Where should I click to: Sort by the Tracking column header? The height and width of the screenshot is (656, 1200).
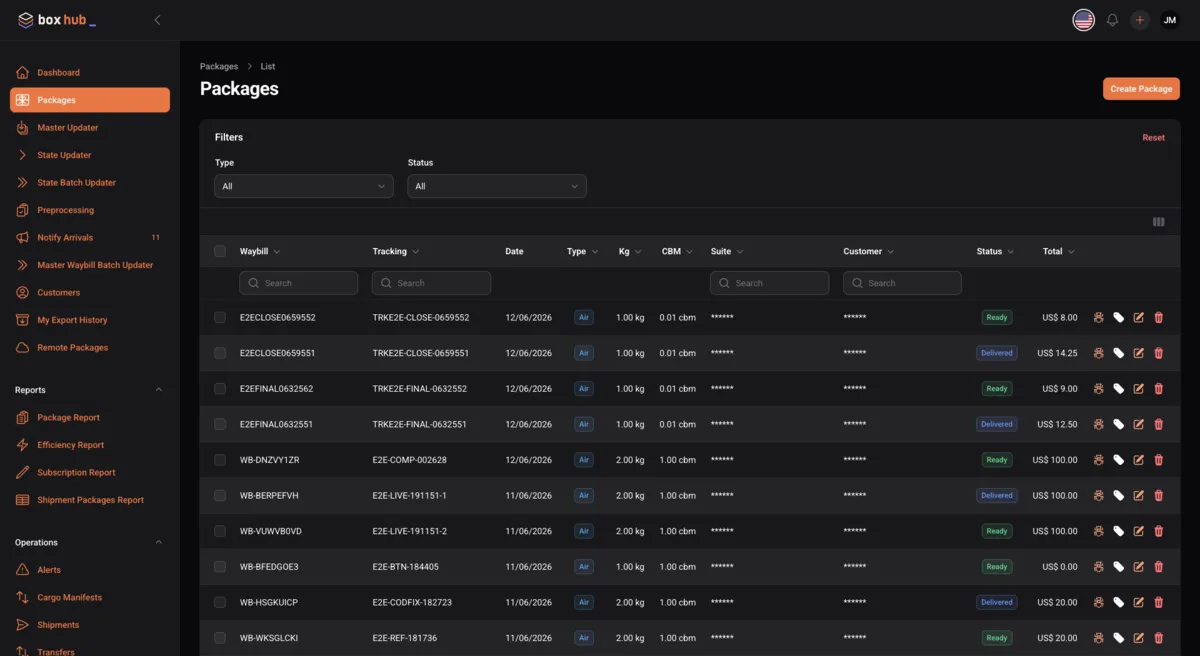396,251
